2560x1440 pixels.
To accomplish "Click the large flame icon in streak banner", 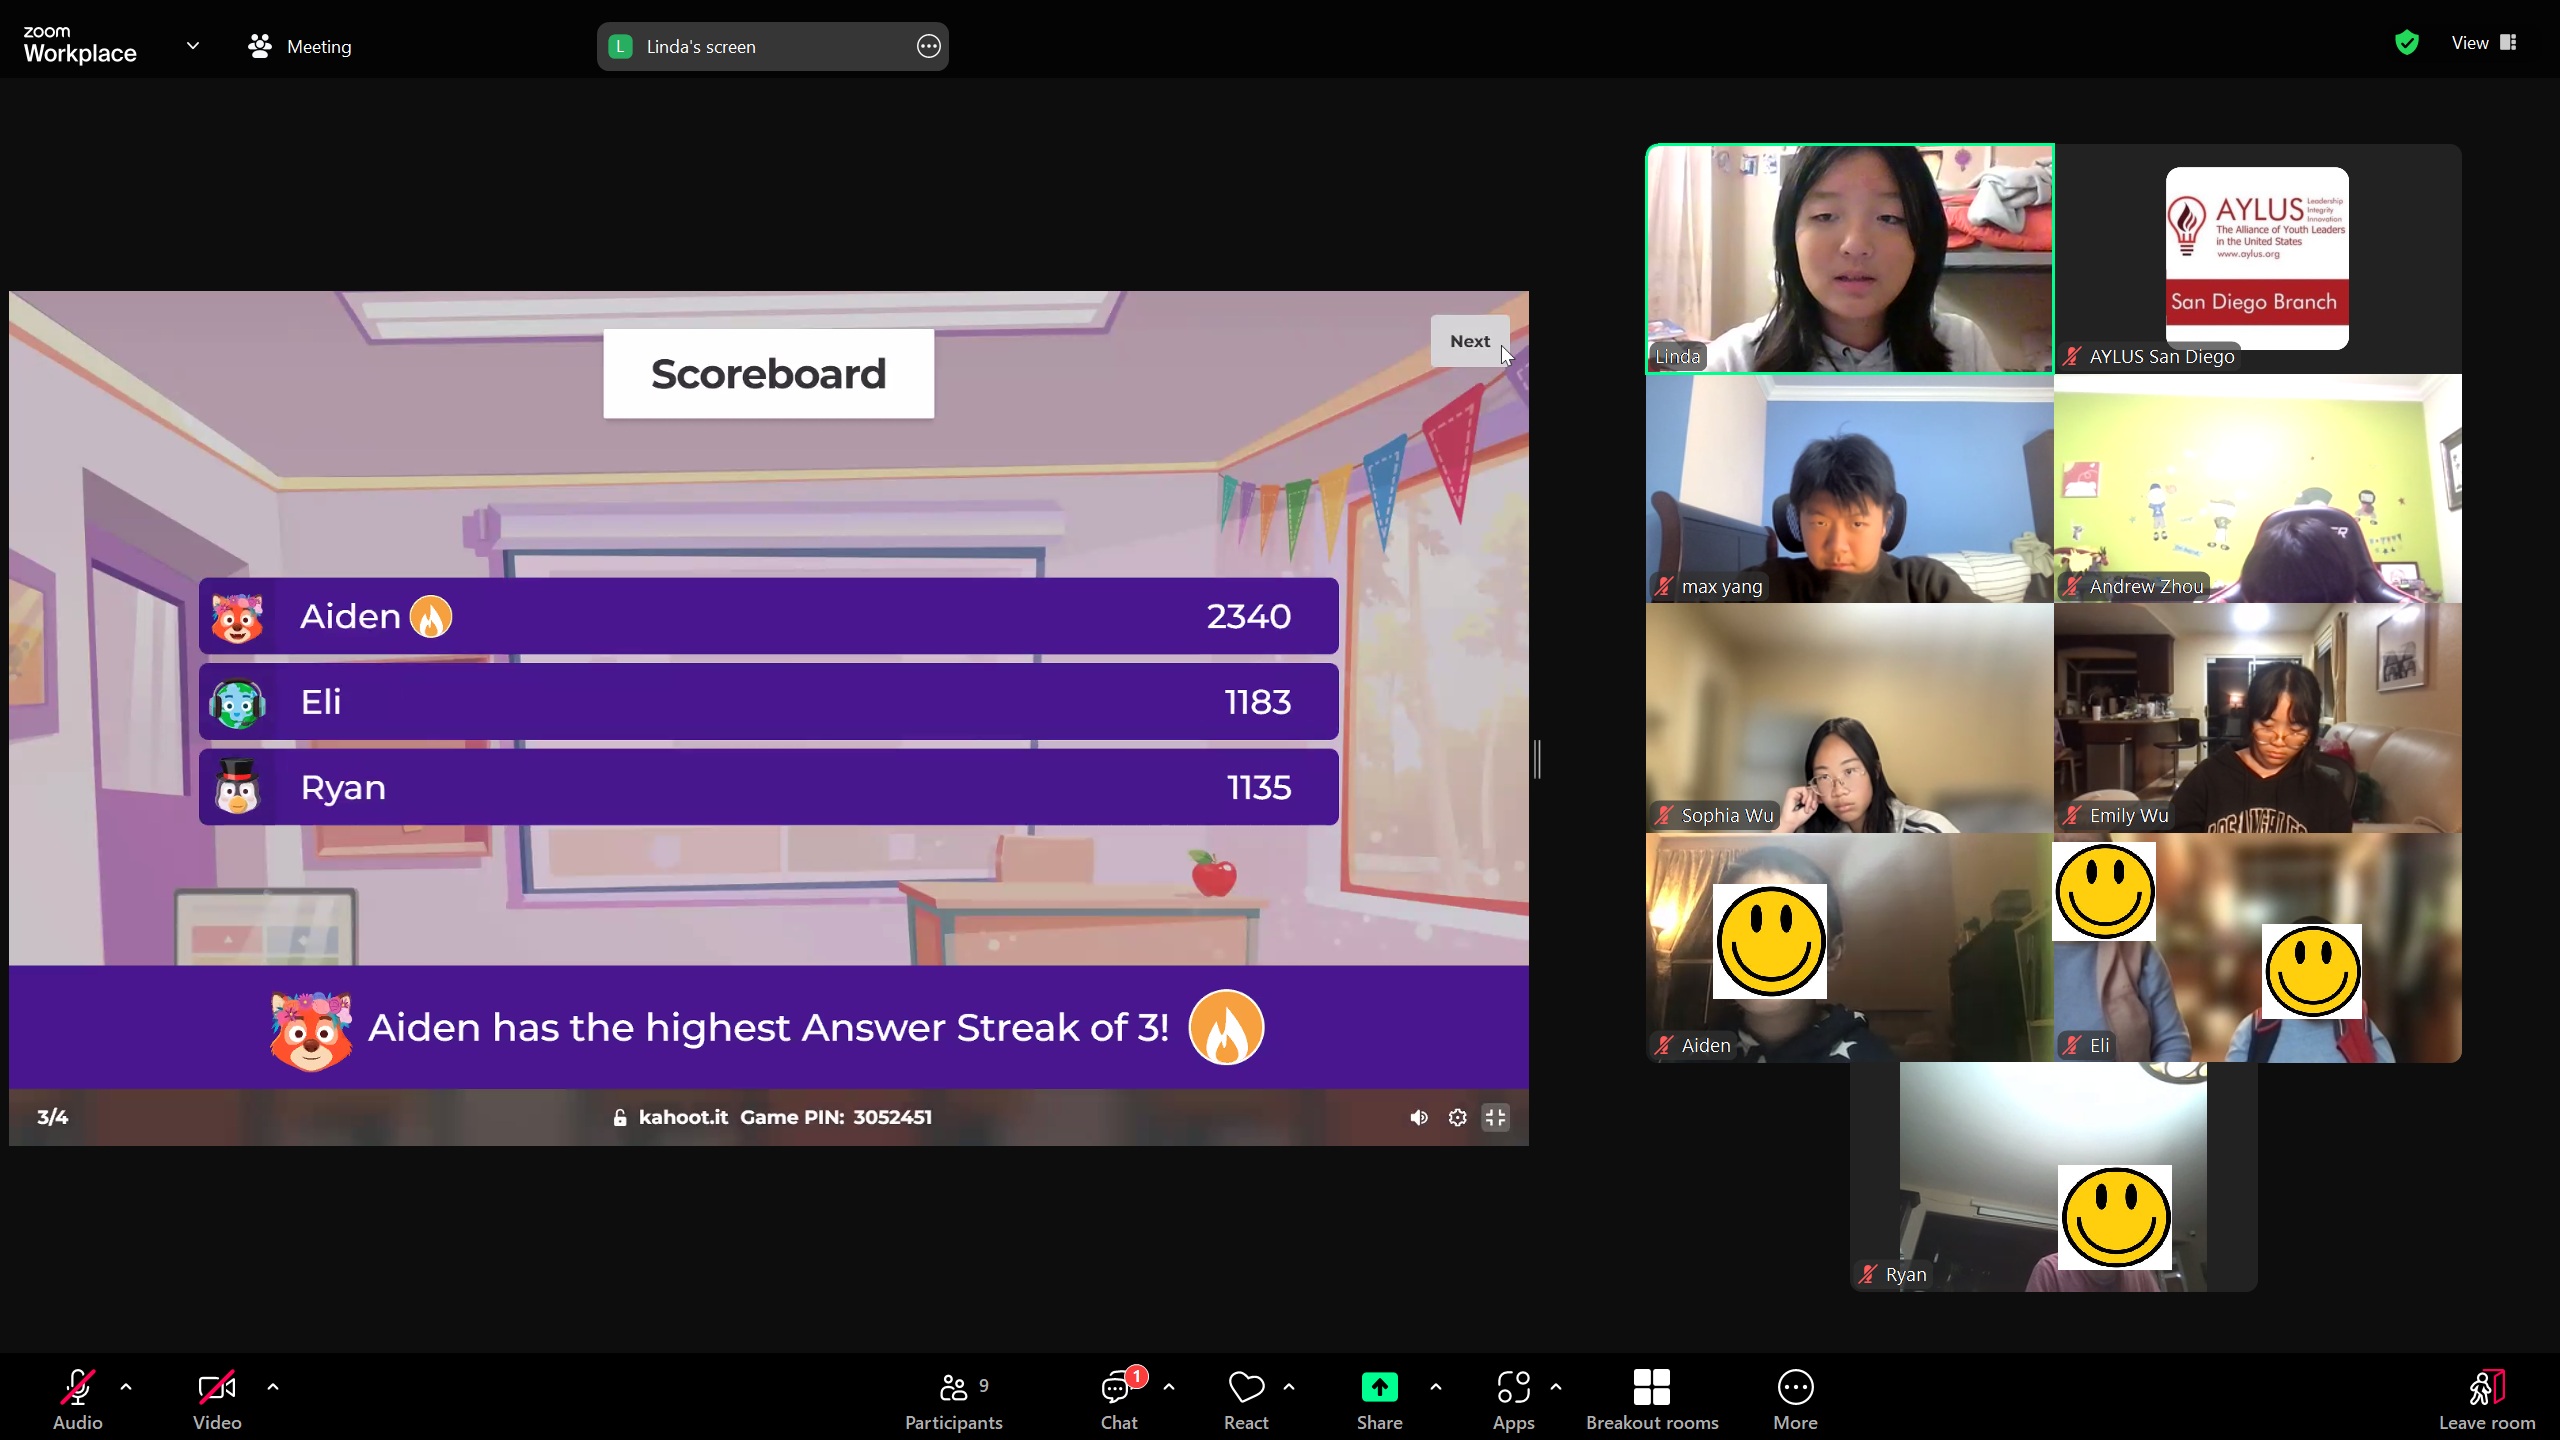I will (1226, 1027).
